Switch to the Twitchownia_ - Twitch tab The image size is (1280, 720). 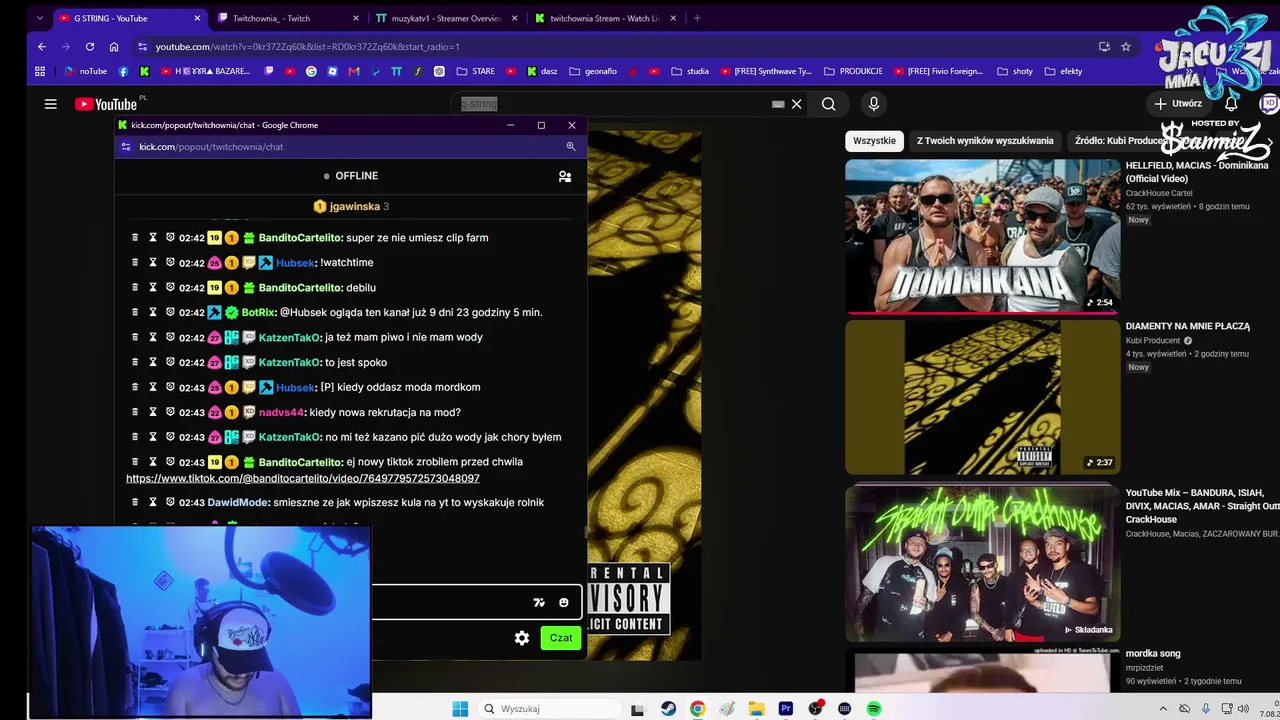coord(289,18)
